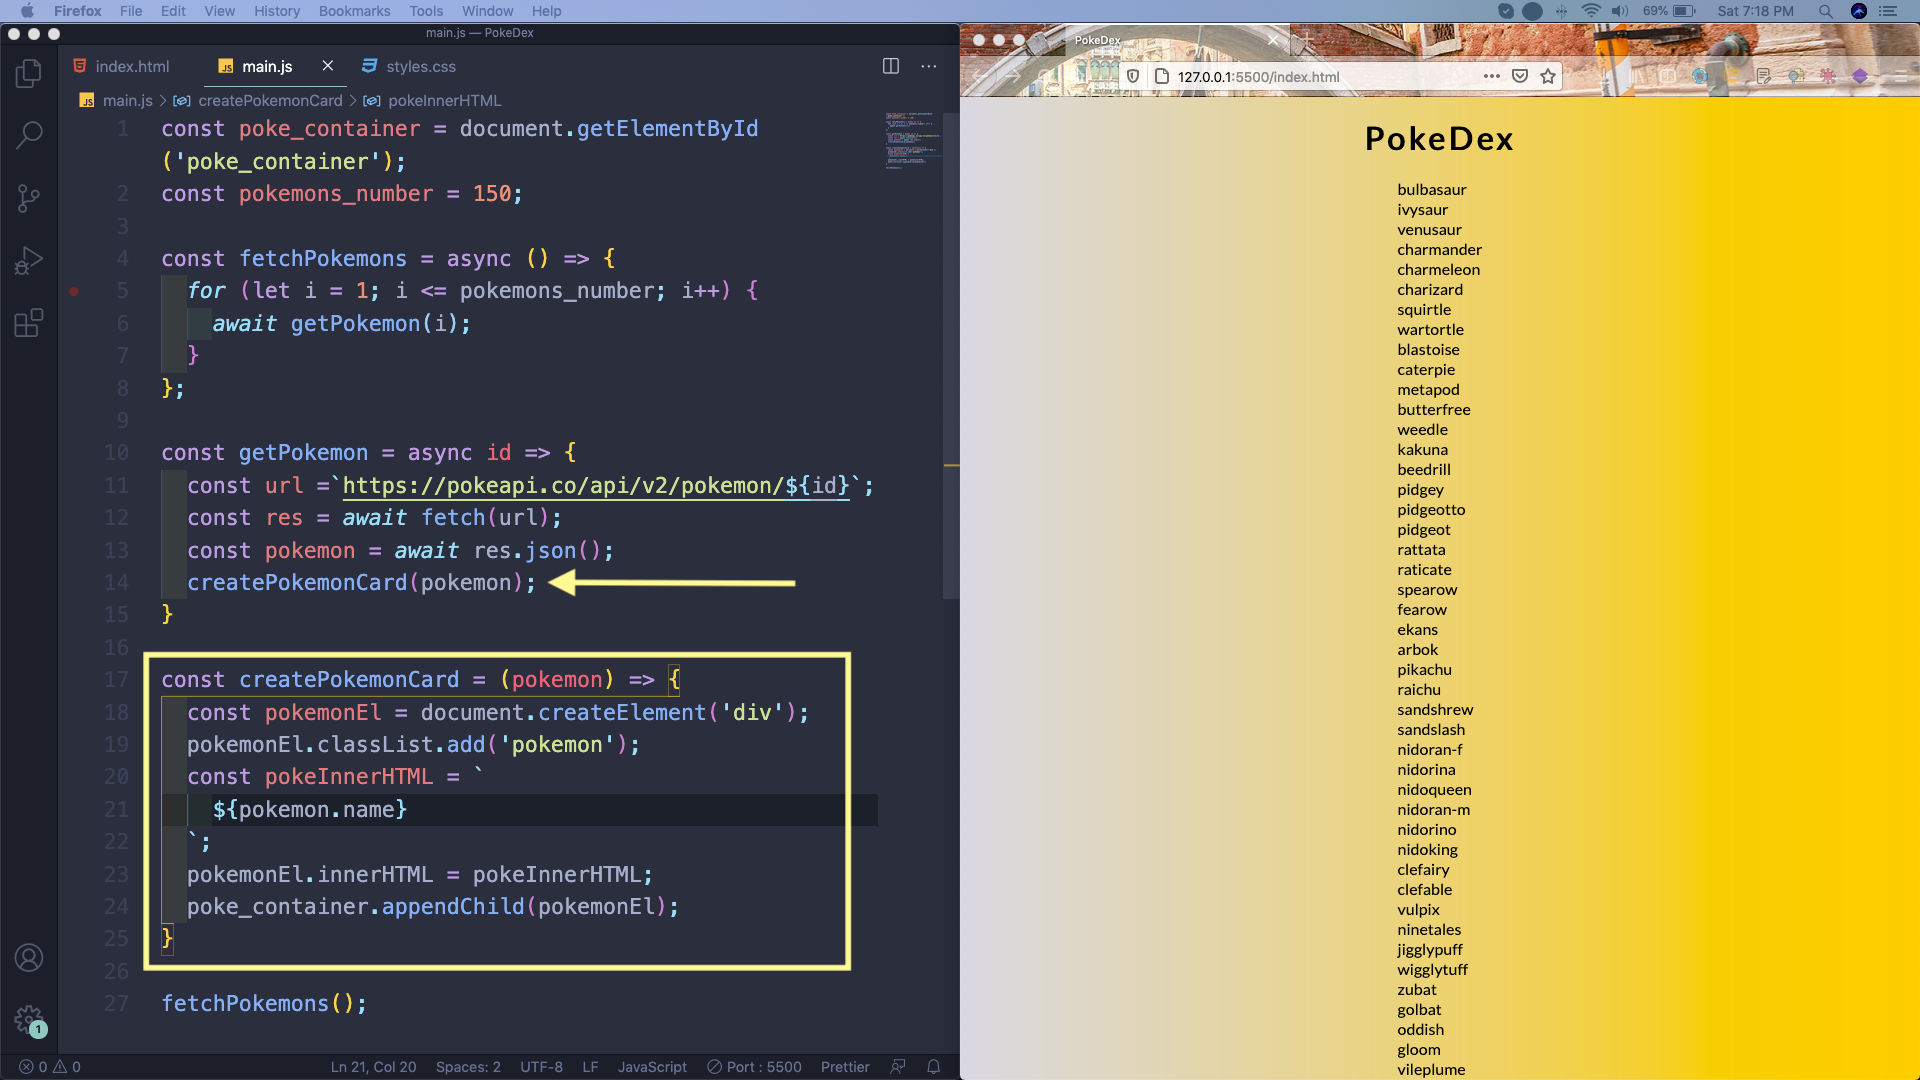Open the volume control in menu bar
1920x1080 pixels.
coord(1620,11)
